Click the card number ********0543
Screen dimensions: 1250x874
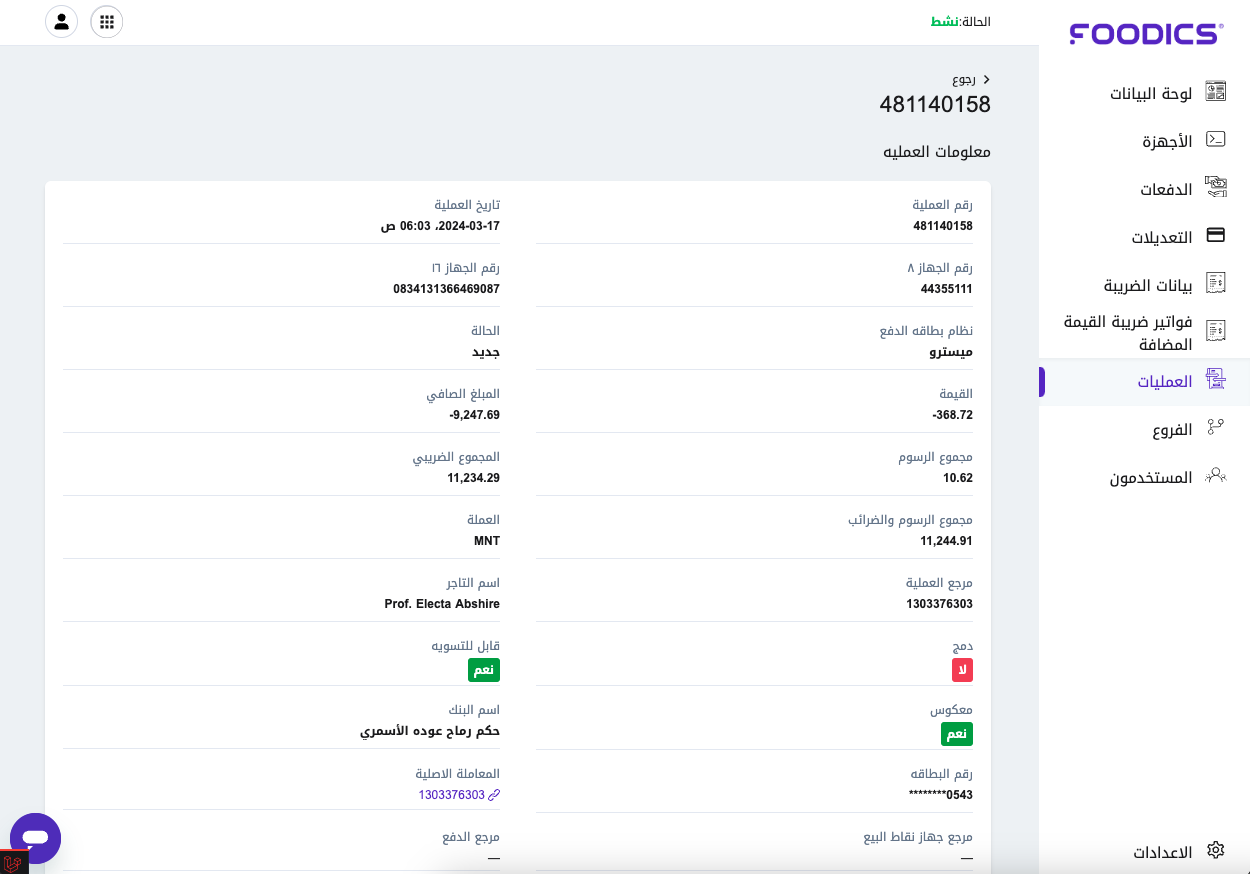tap(941, 795)
